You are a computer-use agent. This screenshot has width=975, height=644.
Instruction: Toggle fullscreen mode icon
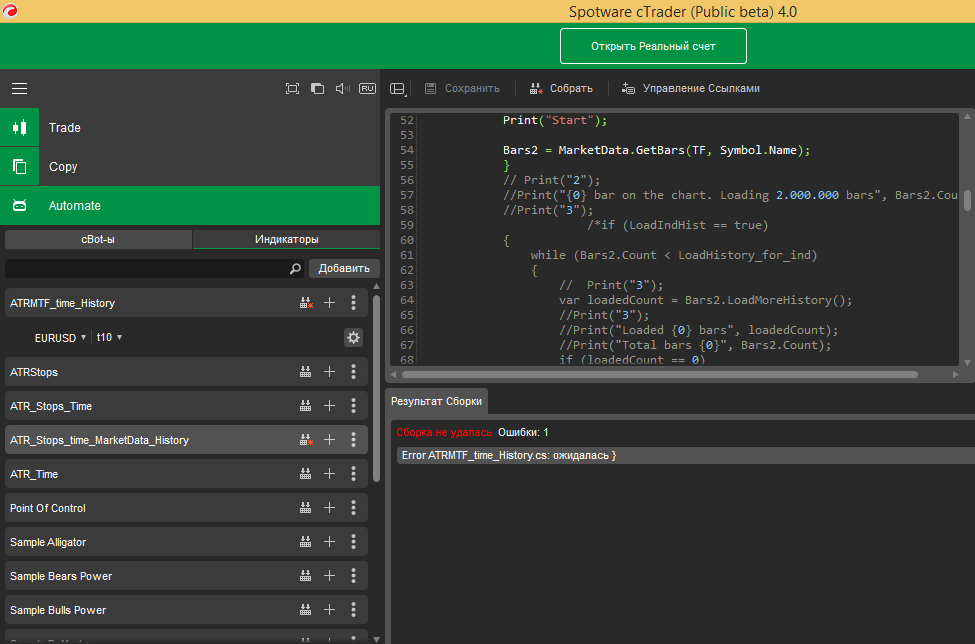coord(292,88)
